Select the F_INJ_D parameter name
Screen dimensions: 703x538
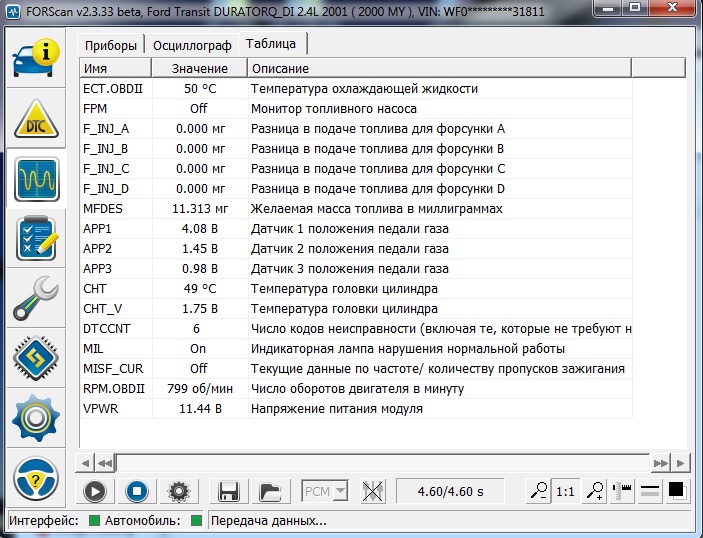tap(106, 189)
